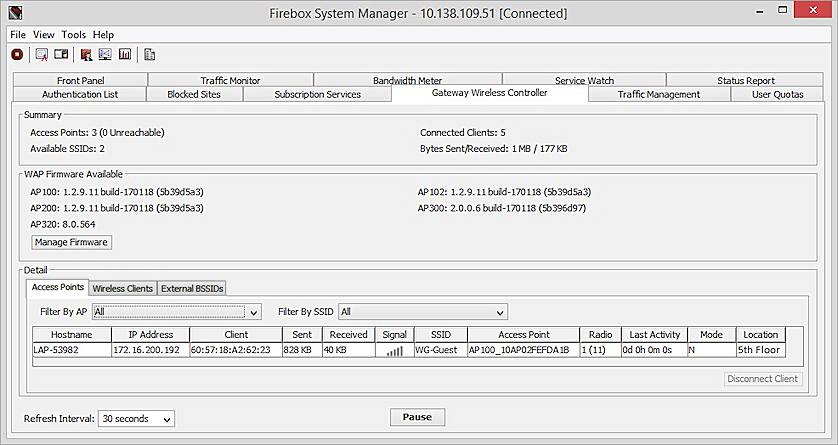The height and width of the screenshot is (445, 838).
Task: Click the AP100_10AP02FEFDA1B access point cell
Action: coord(524,350)
